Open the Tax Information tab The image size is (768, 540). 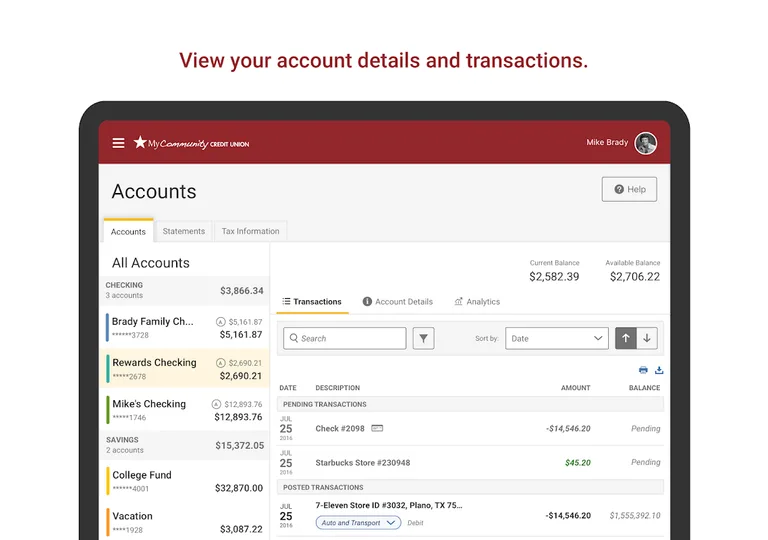point(250,231)
